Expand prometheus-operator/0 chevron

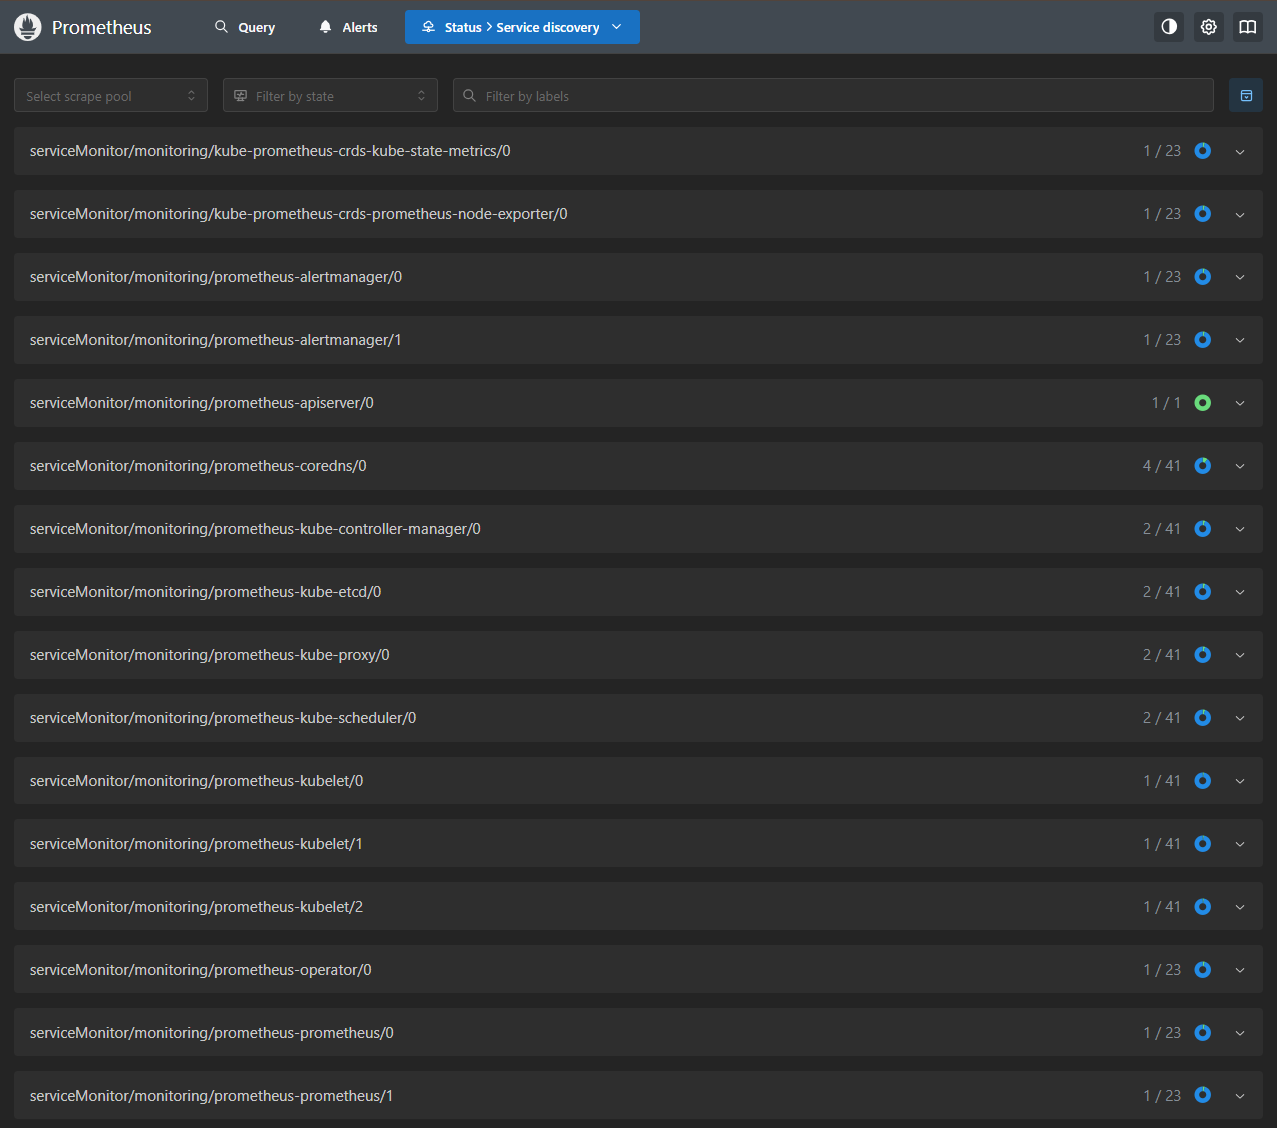click(x=1240, y=971)
